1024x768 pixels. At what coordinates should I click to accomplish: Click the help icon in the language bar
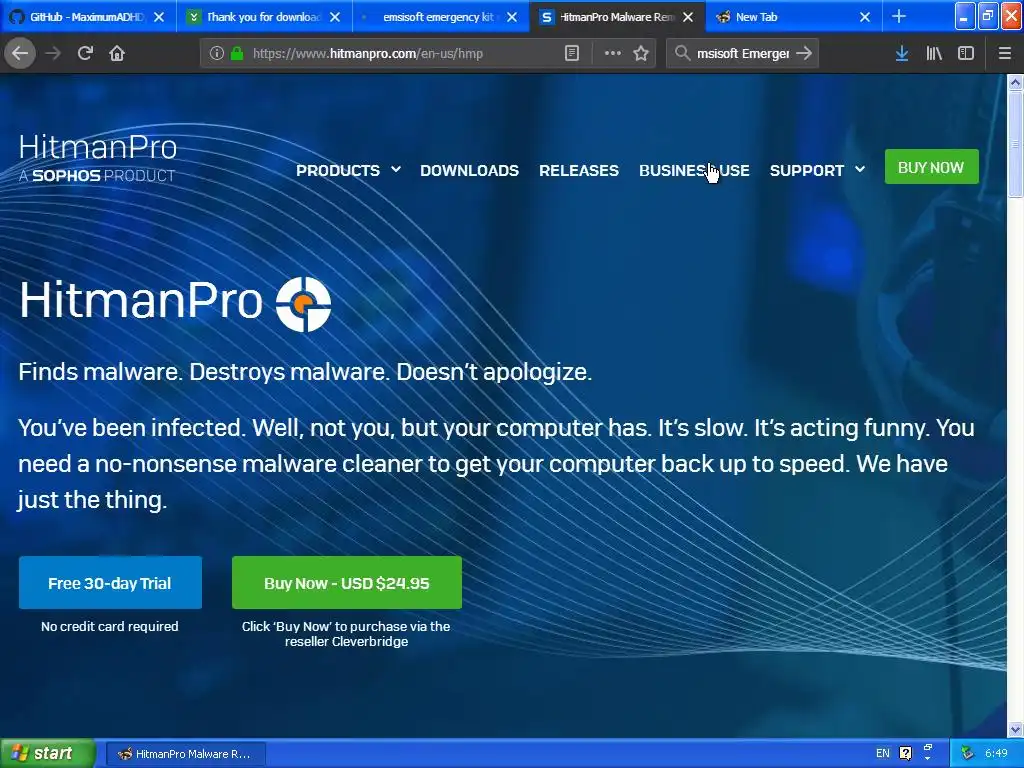point(905,753)
